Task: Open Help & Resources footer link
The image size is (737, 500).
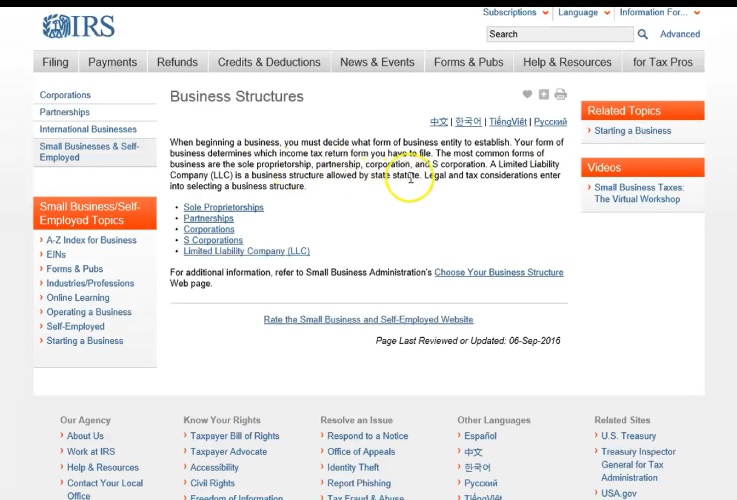Action: point(102,468)
